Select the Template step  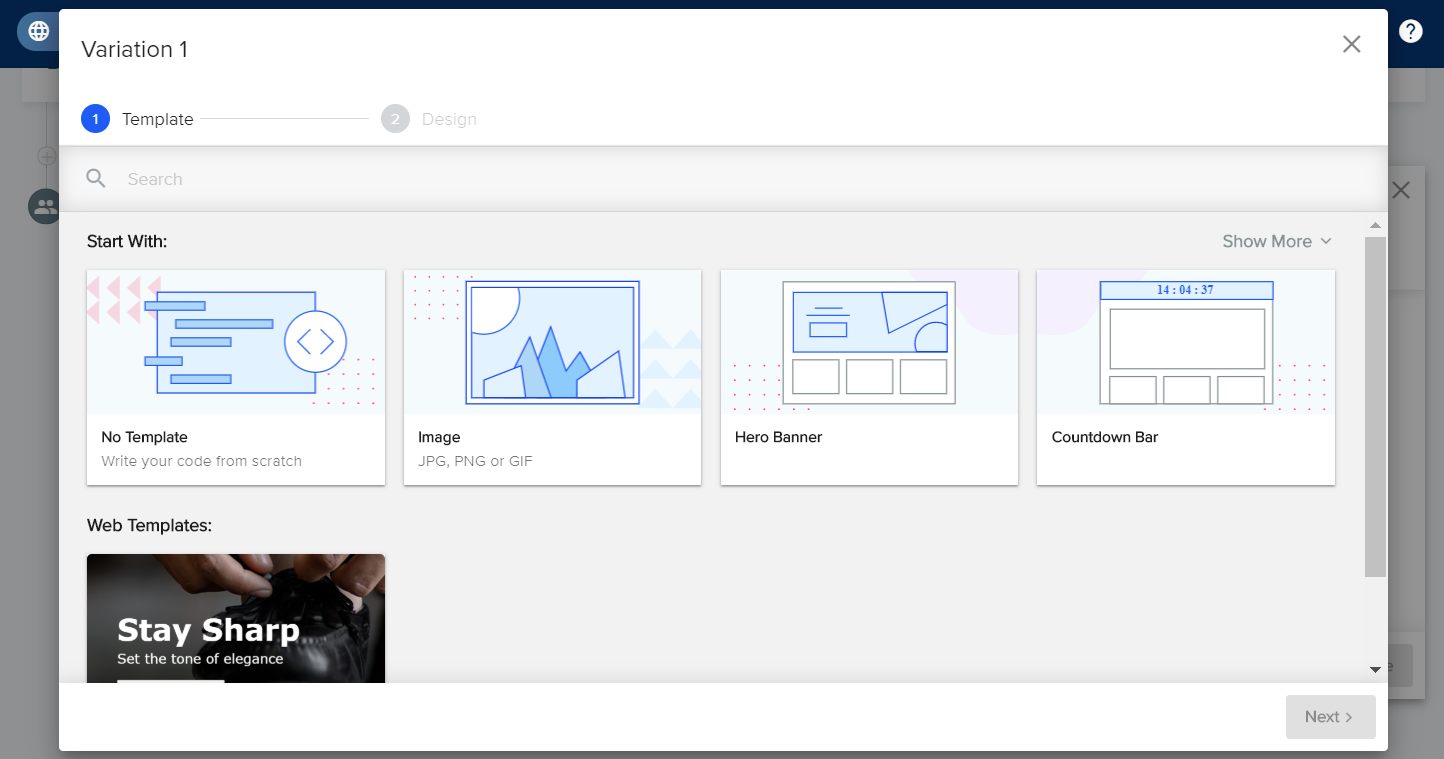pos(157,118)
